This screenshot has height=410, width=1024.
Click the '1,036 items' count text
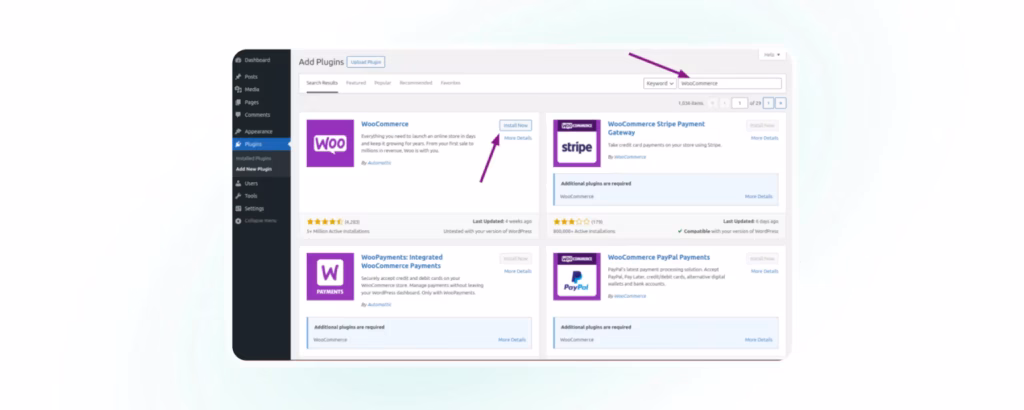coord(691,103)
